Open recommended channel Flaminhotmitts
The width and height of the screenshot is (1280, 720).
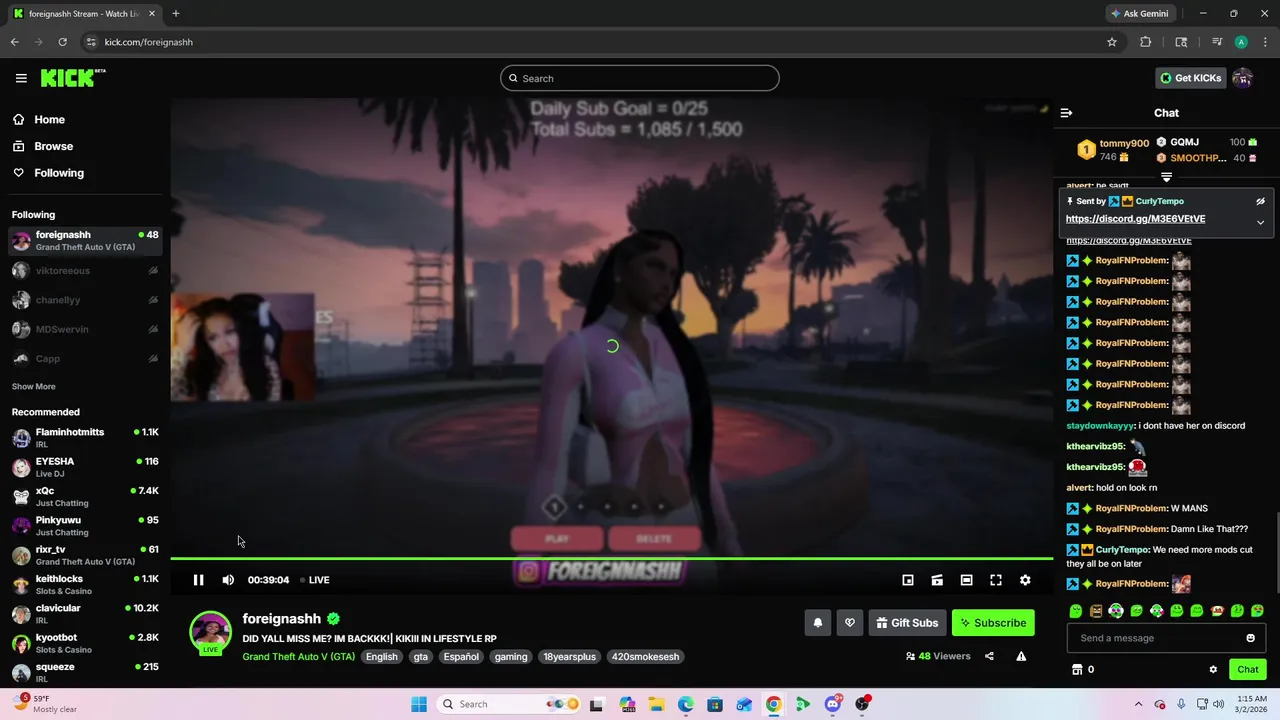pos(85,438)
